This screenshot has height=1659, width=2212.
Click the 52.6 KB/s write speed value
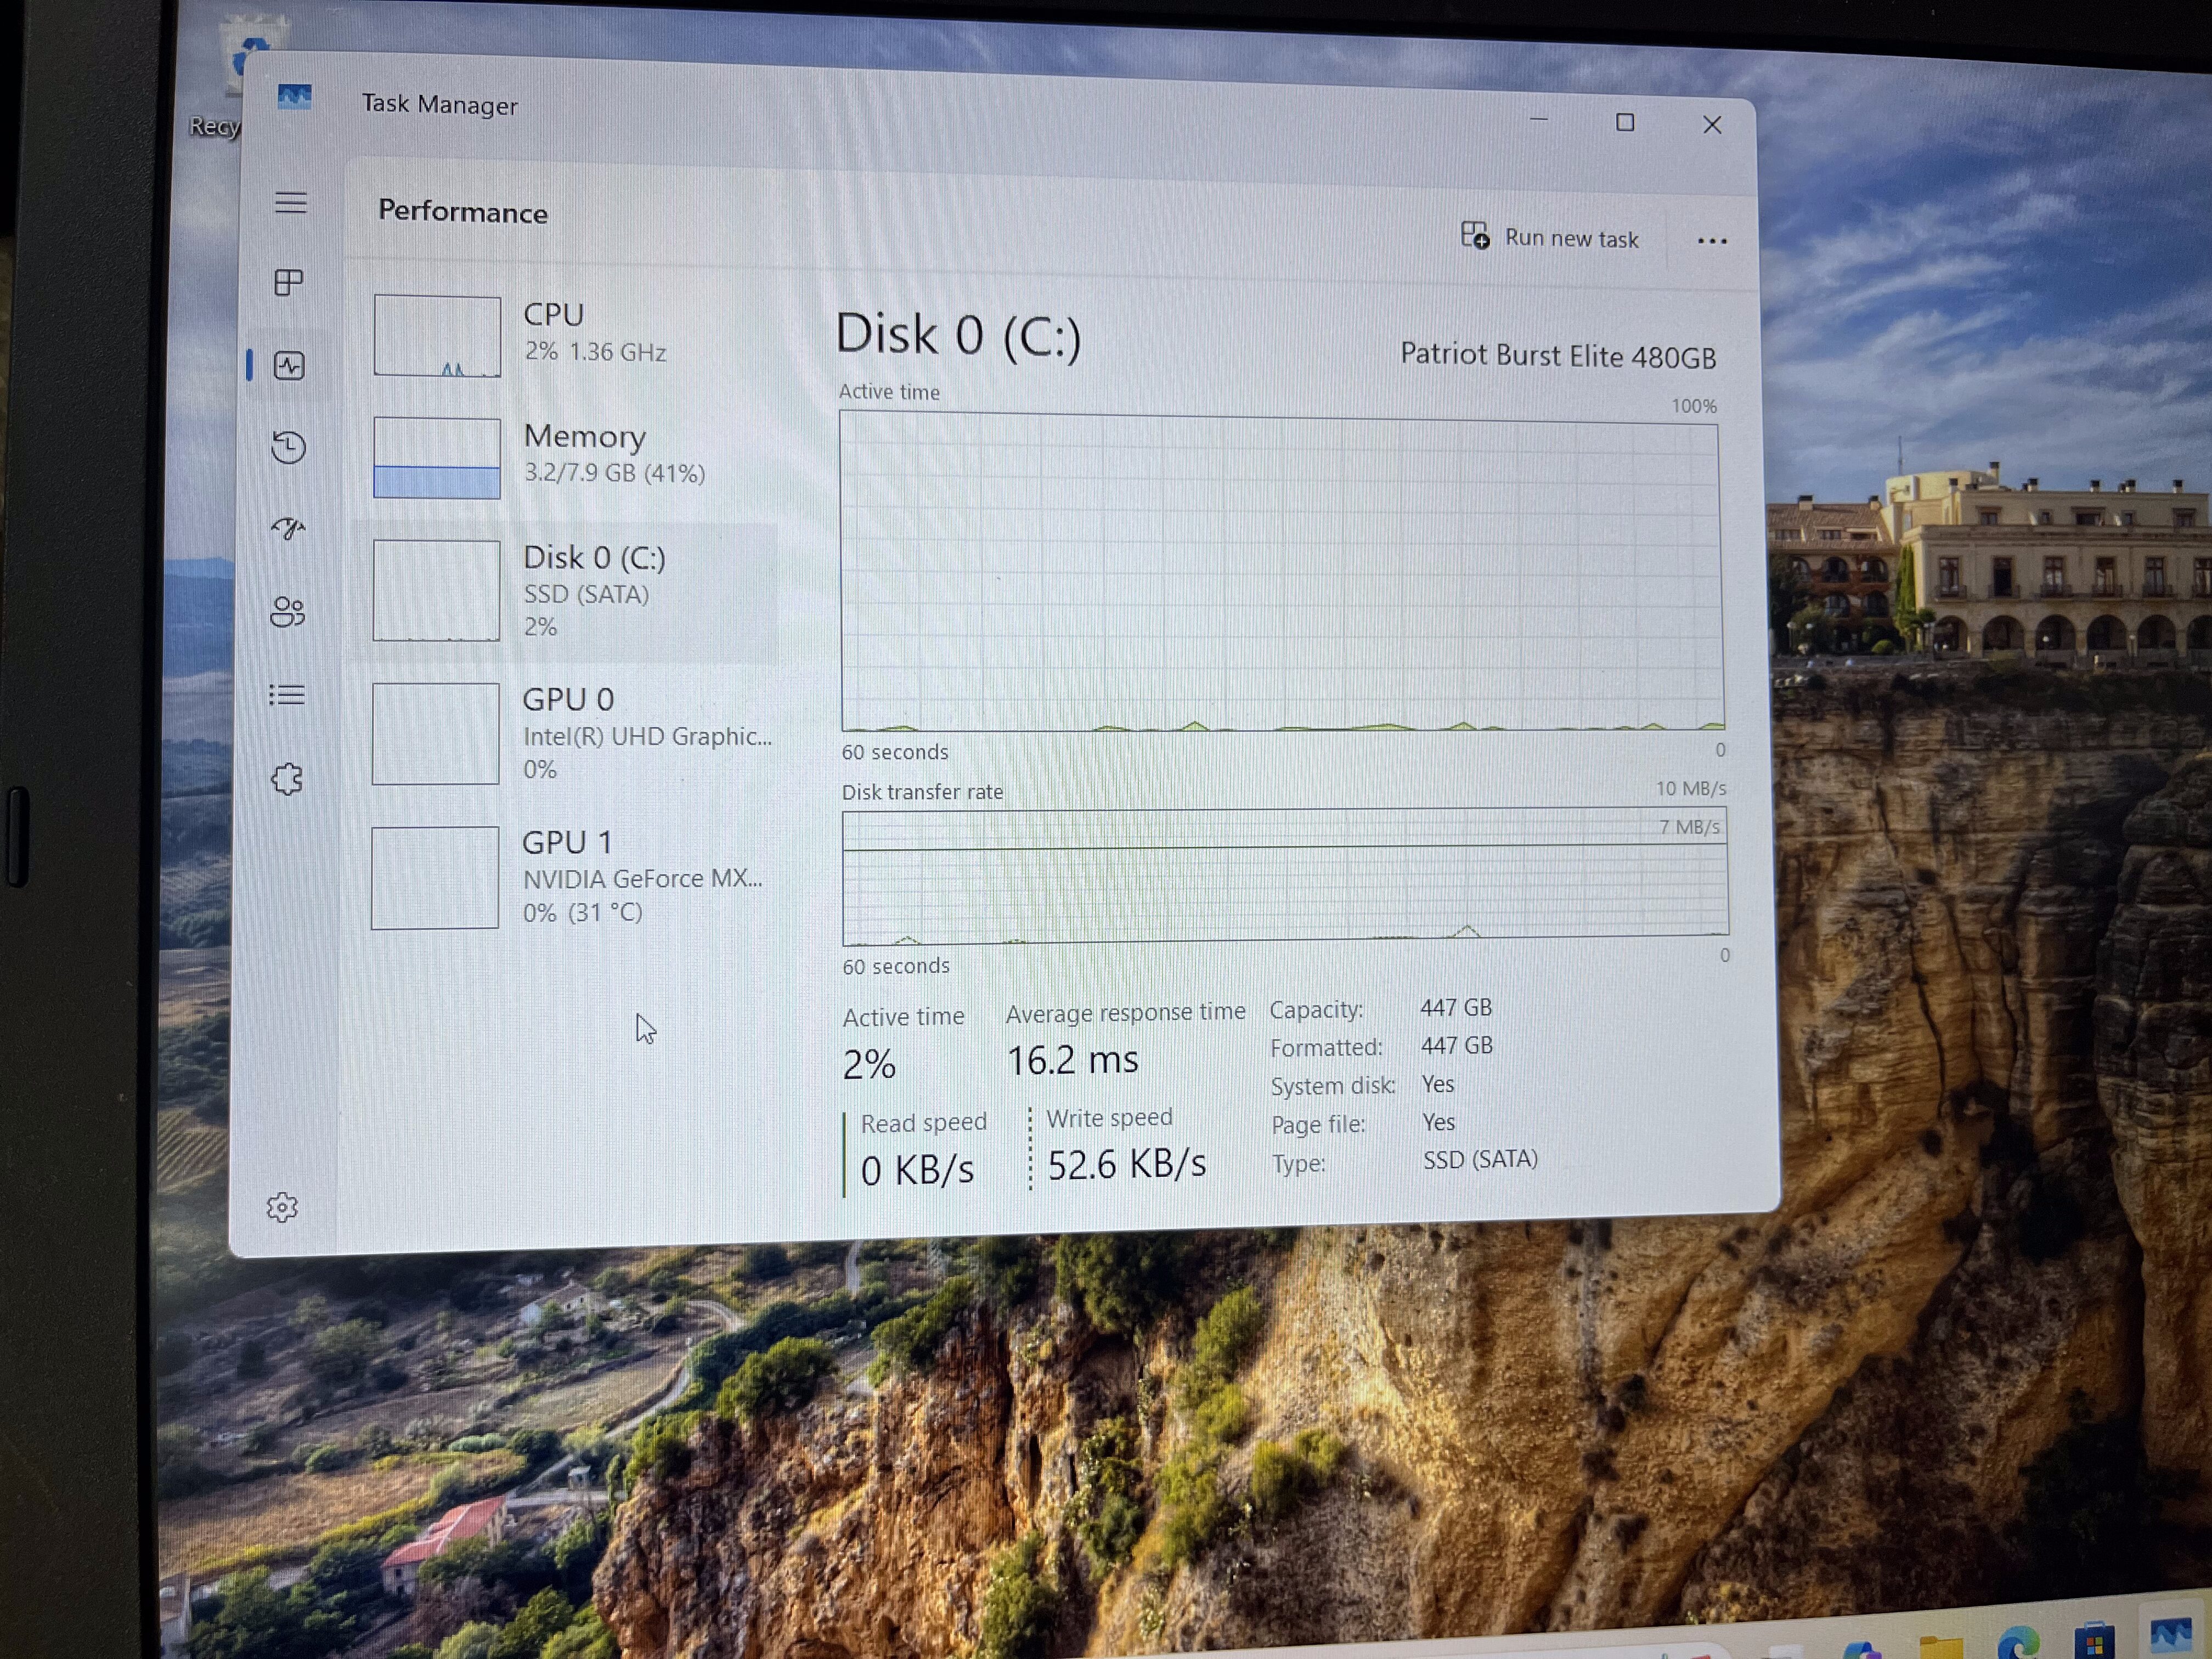coord(1127,1164)
